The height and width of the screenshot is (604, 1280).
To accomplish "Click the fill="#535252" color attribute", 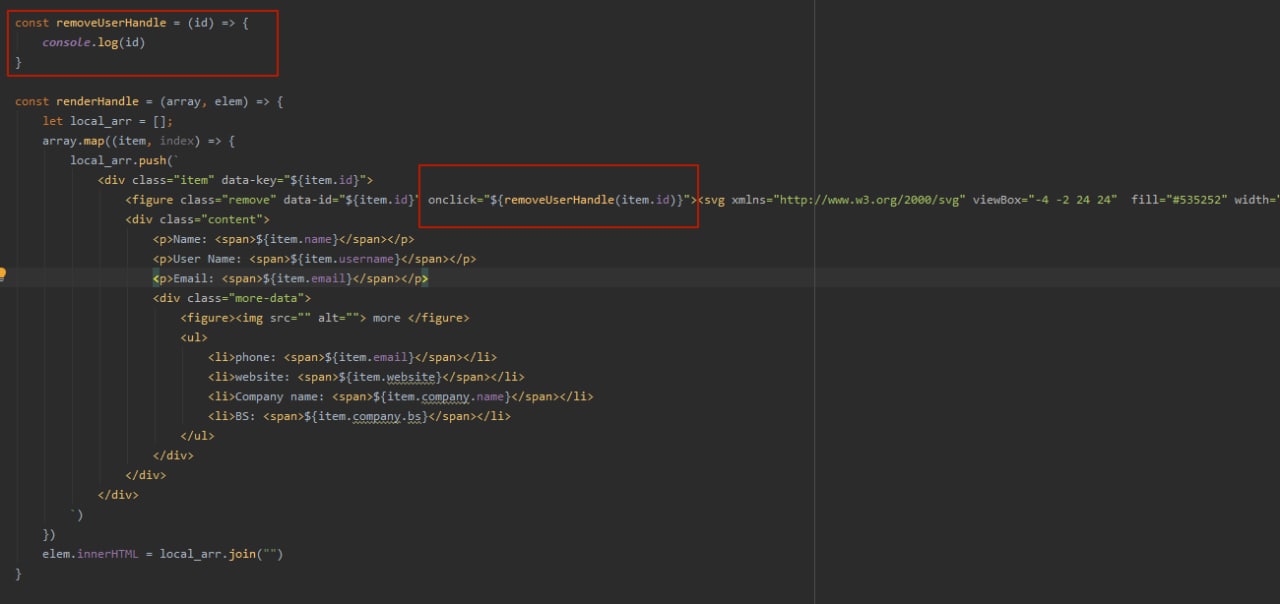I will [1179, 200].
